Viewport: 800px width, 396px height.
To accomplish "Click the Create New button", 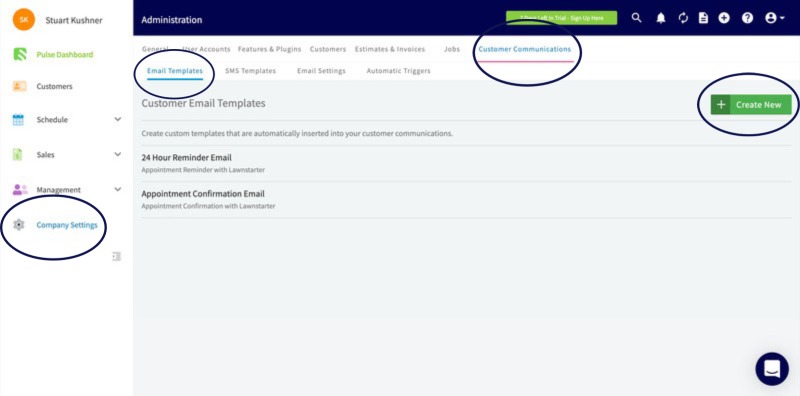I will 751,105.
